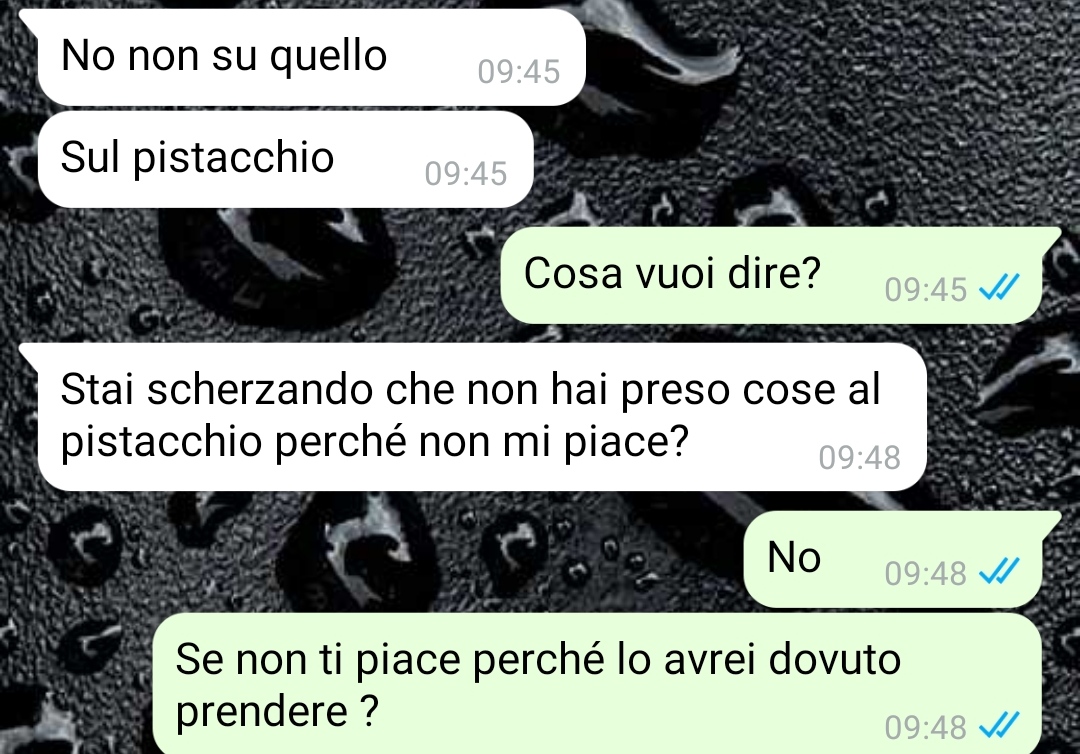Viewport: 1080px width, 754px height.
Task: Tap the 'No non su quello' message
Action: click(311, 57)
